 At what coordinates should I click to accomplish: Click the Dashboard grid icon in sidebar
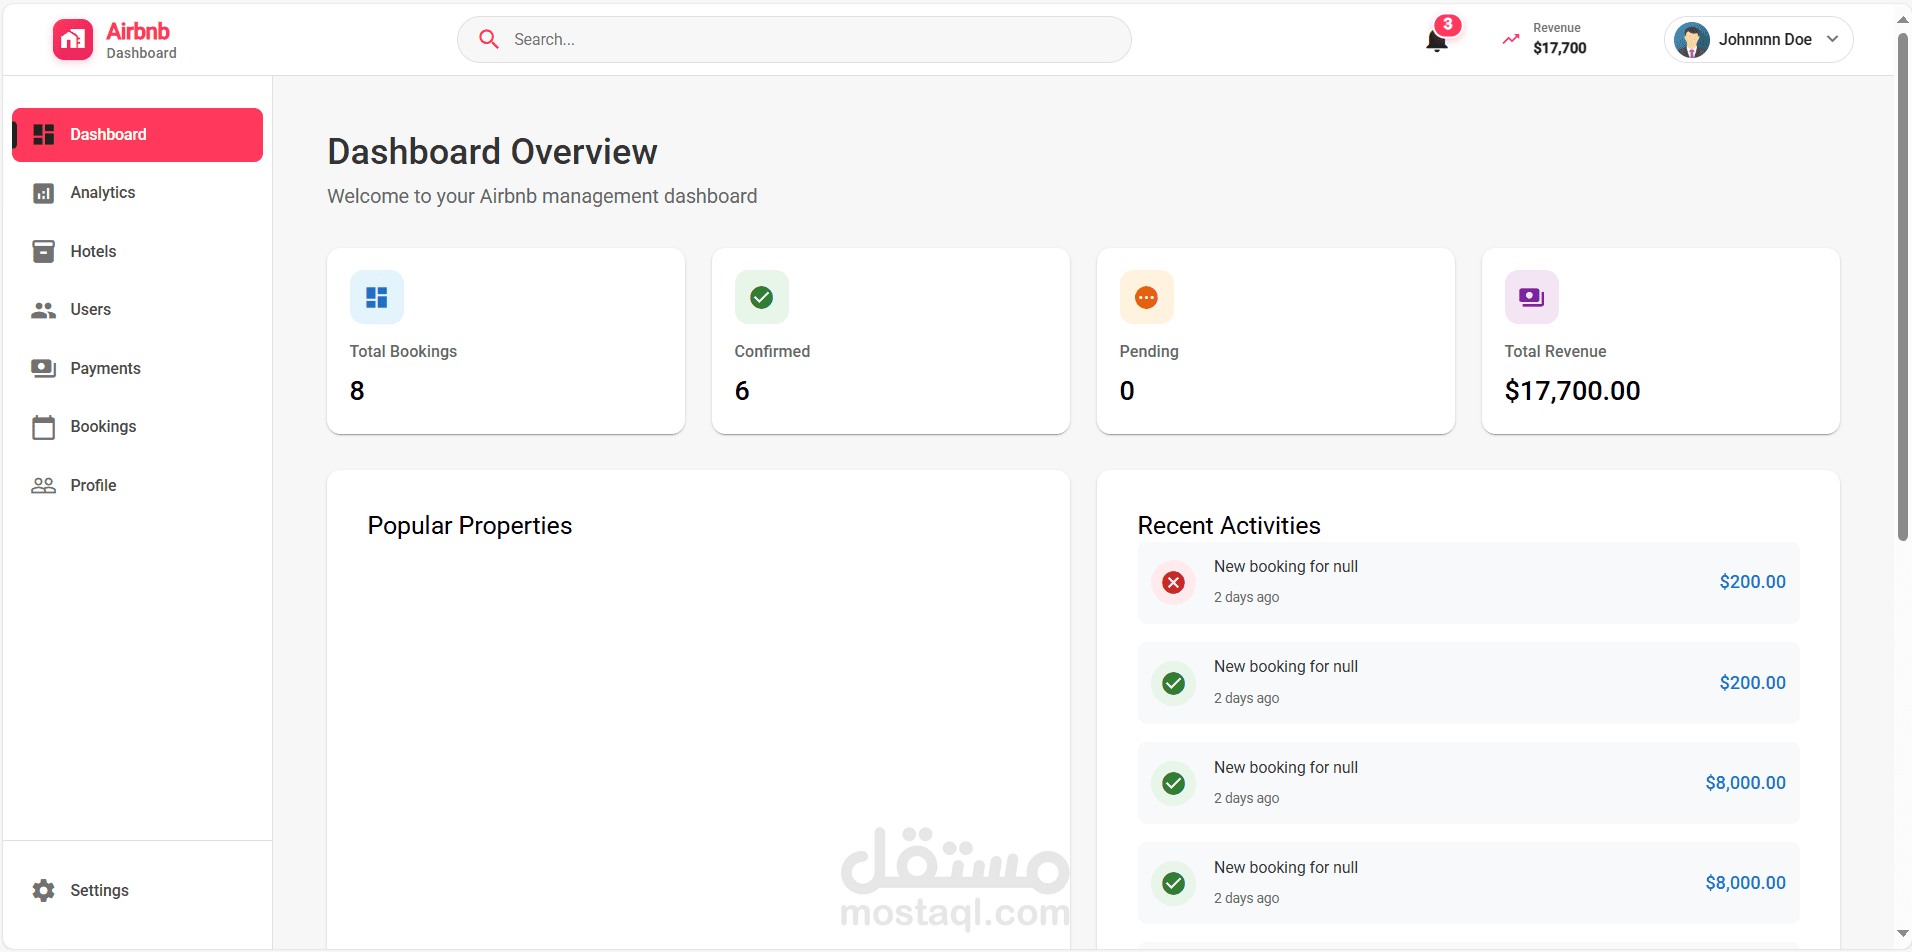coord(44,135)
